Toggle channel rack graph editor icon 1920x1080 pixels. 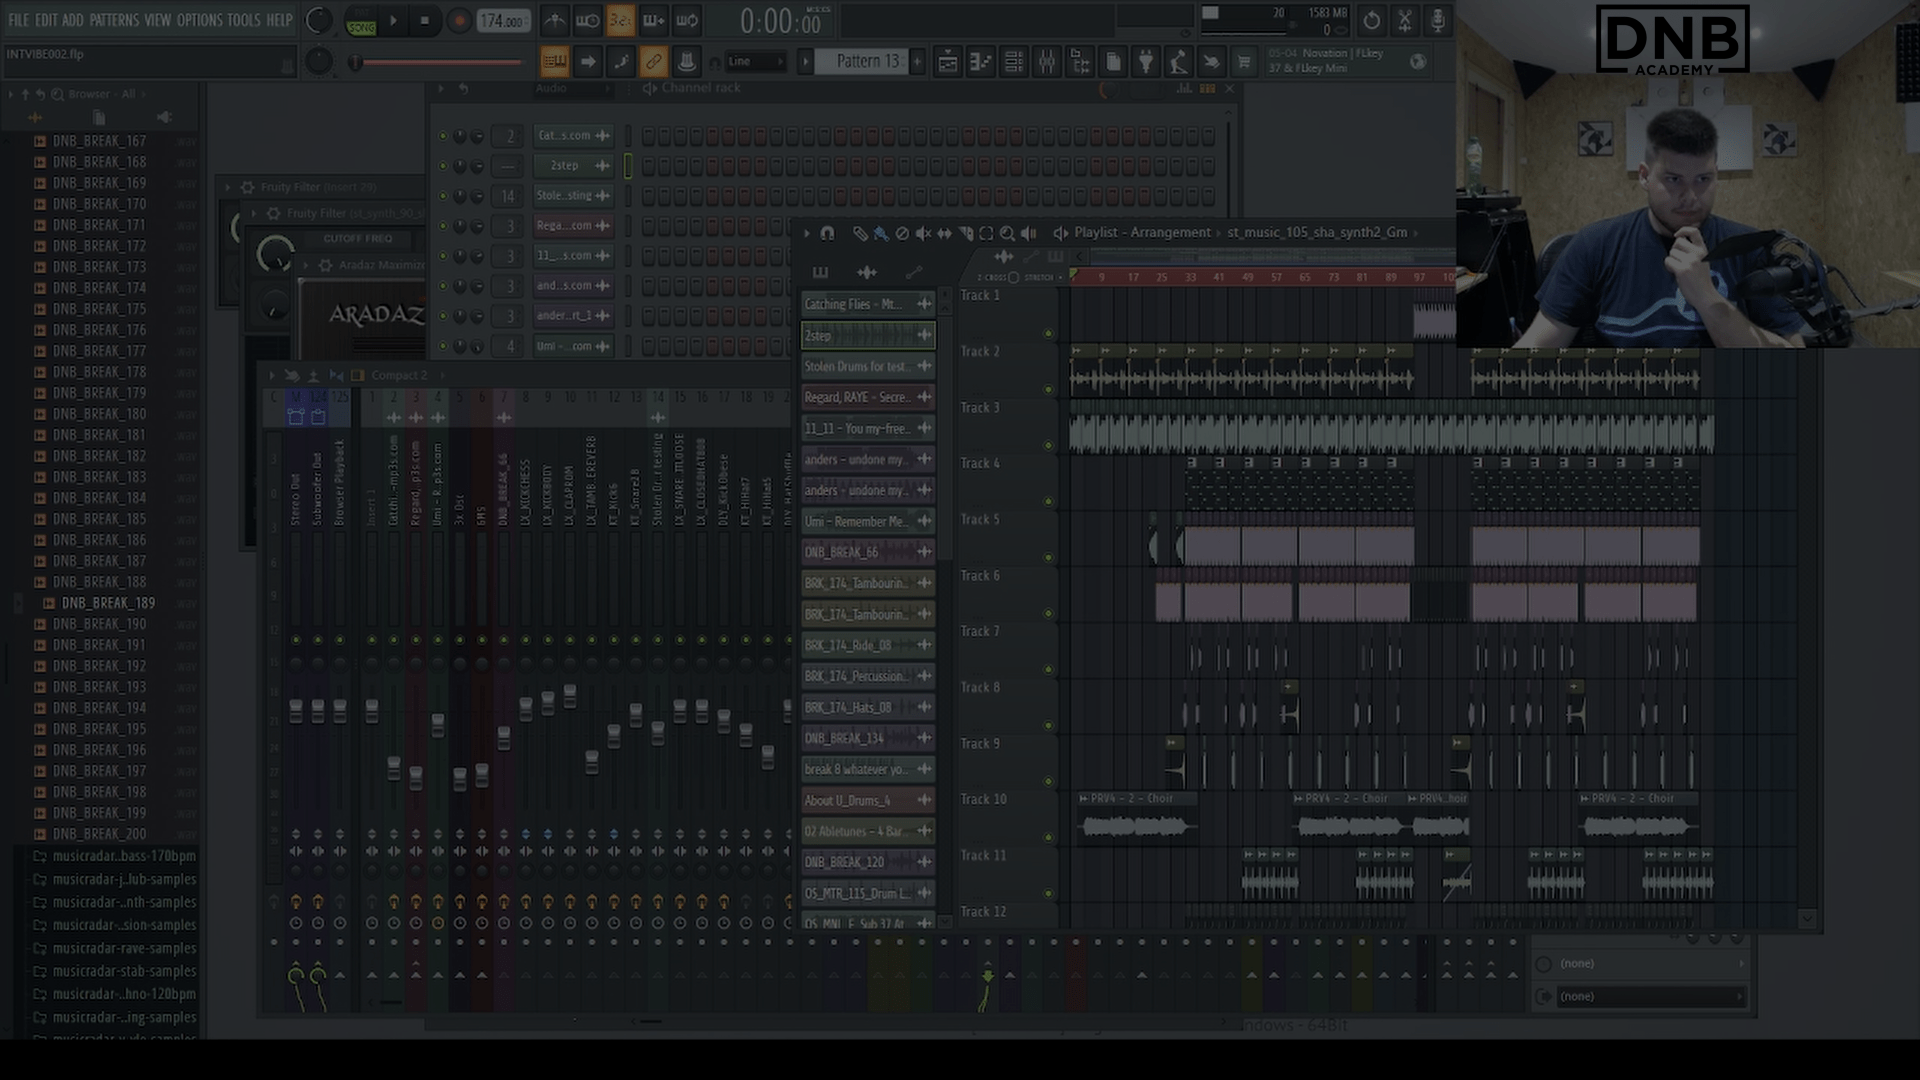coord(1185,89)
